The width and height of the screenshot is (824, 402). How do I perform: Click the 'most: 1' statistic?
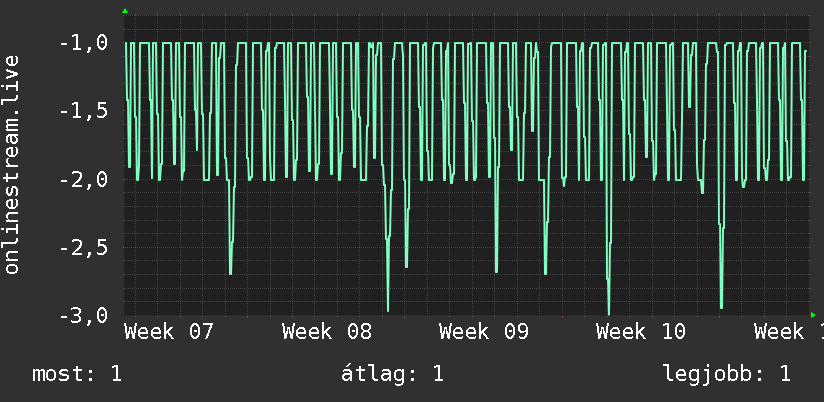(x=77, y=374)
